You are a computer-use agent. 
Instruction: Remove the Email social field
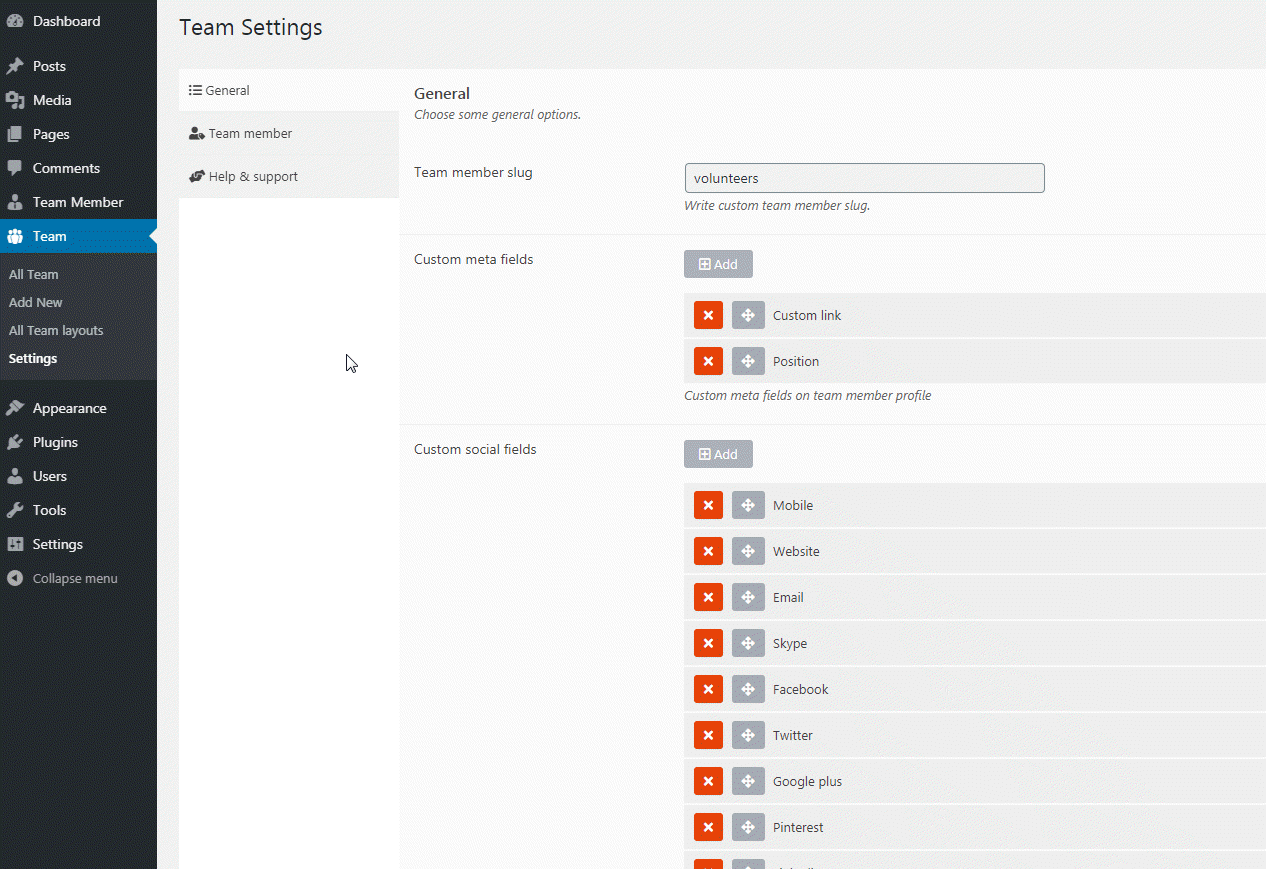[708, 597]
